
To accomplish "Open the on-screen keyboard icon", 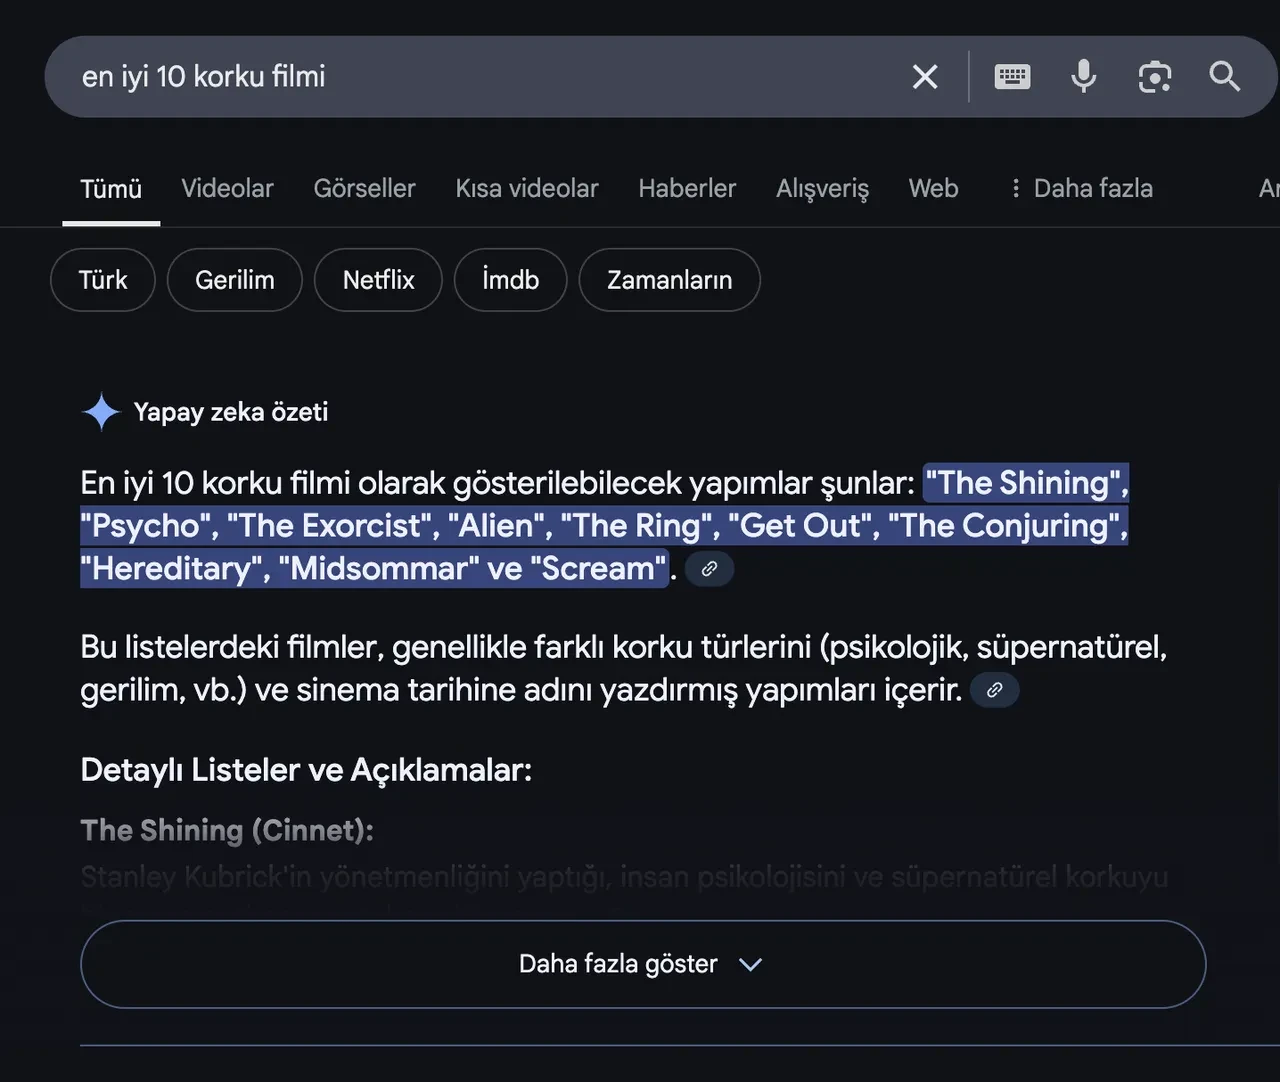I will tap(1012, 76).
